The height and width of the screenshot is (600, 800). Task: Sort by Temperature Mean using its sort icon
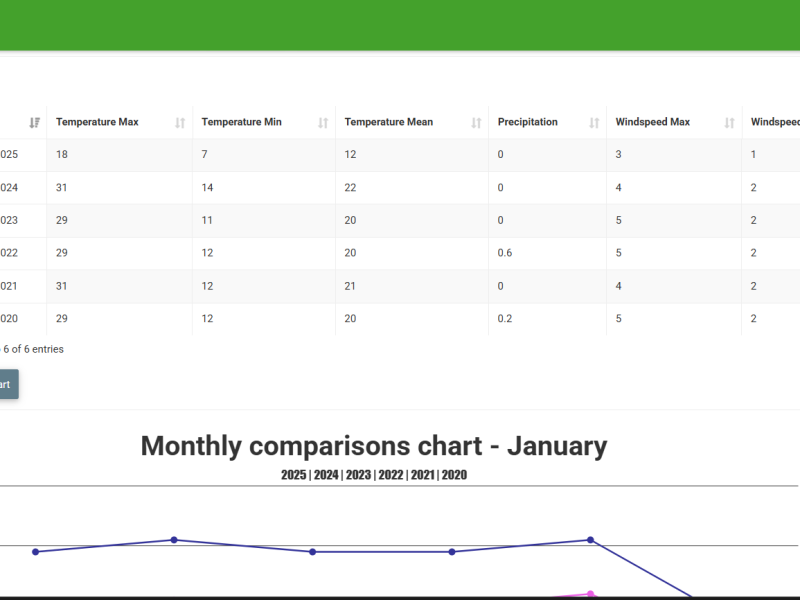(x=476, y=123)
